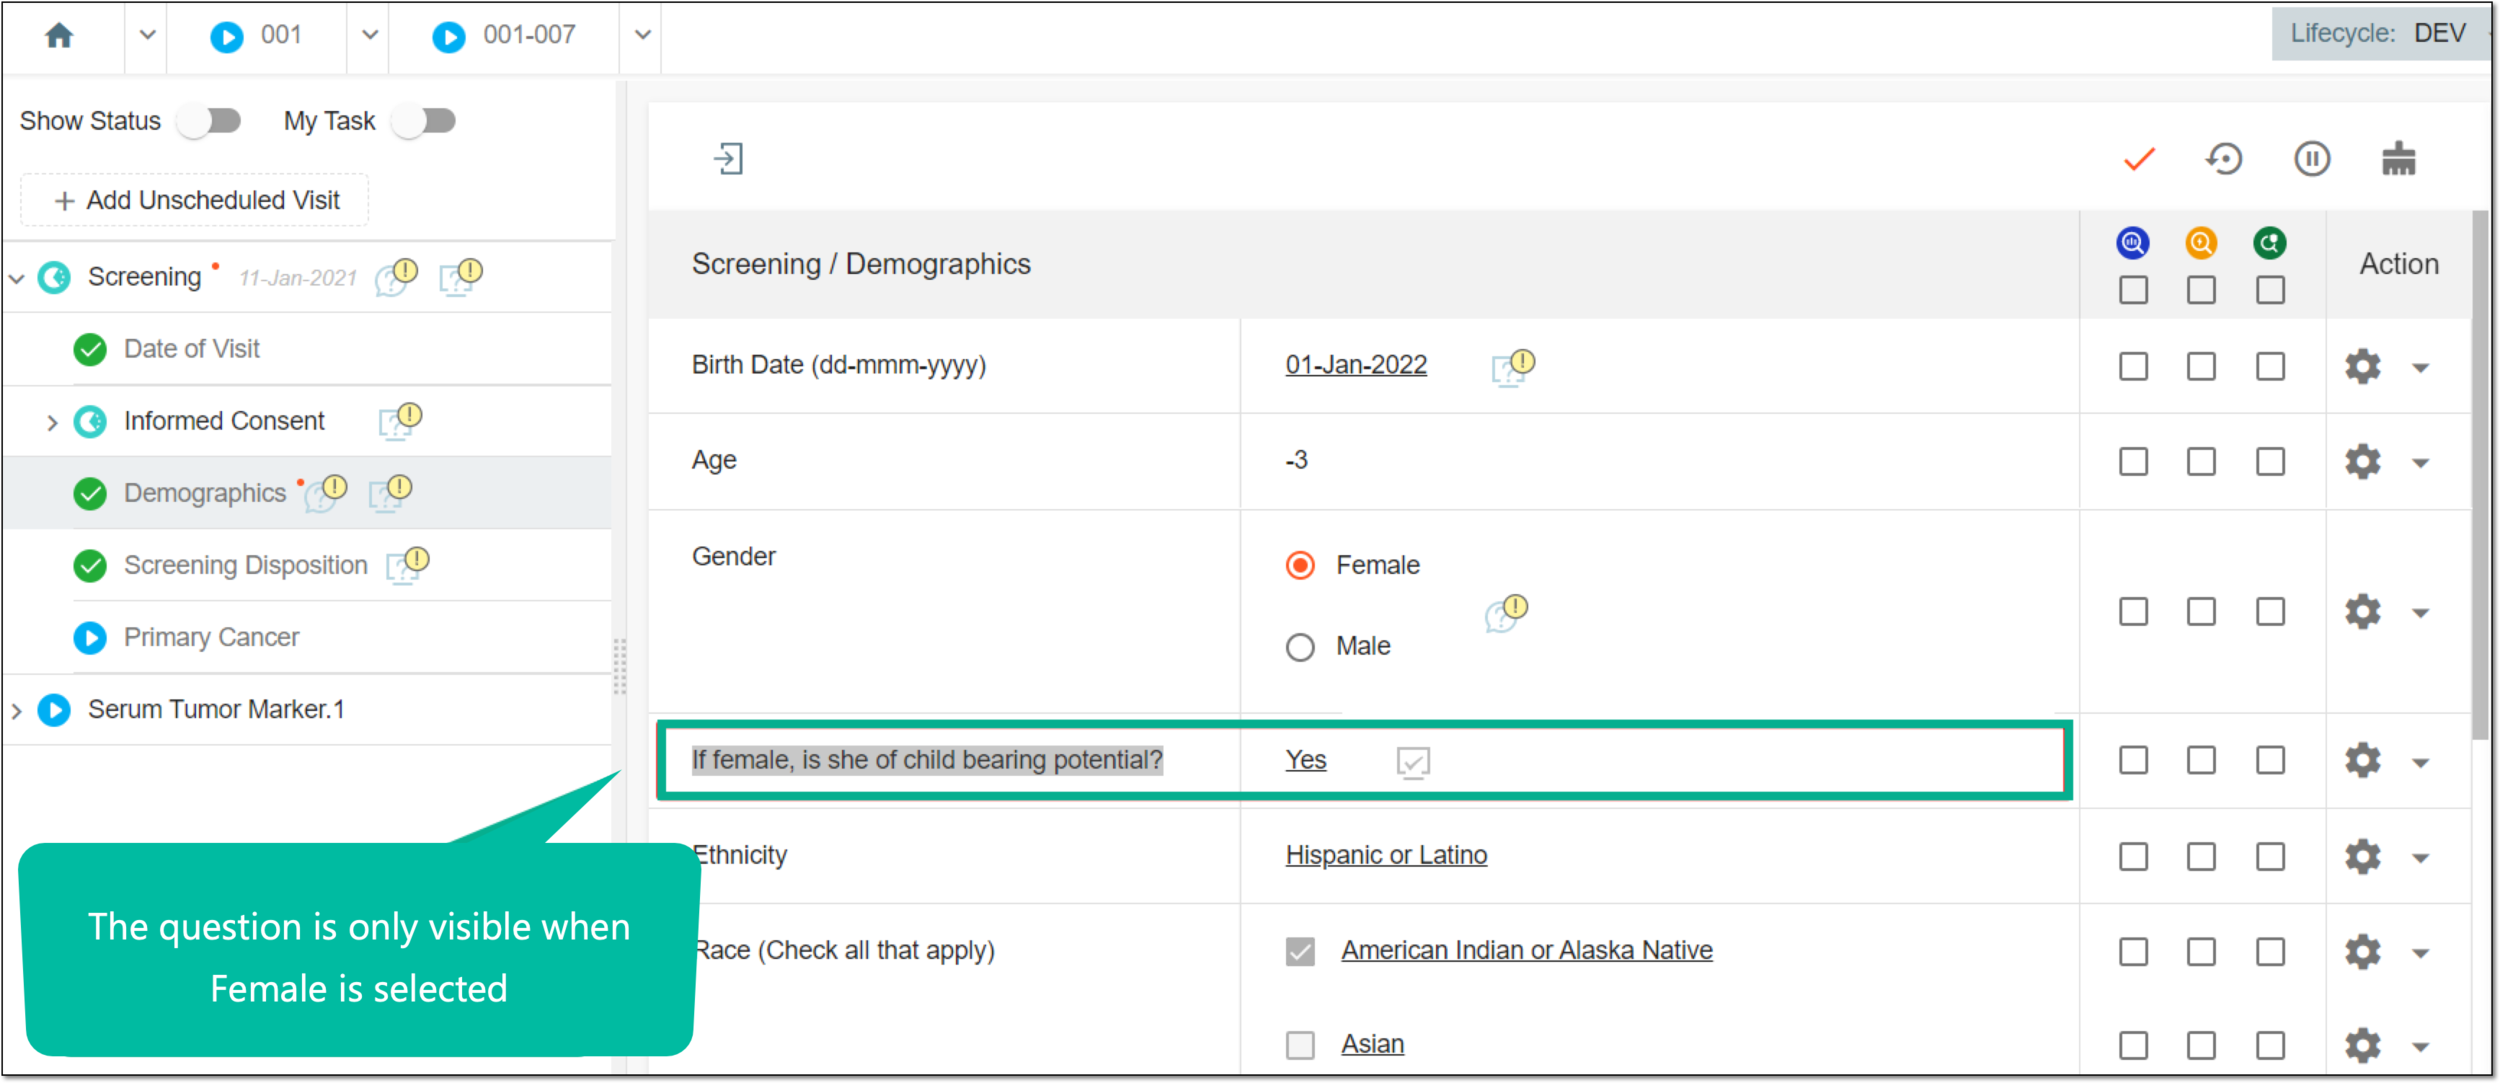Click Add Unscheduled Visit button

point(195,200)
